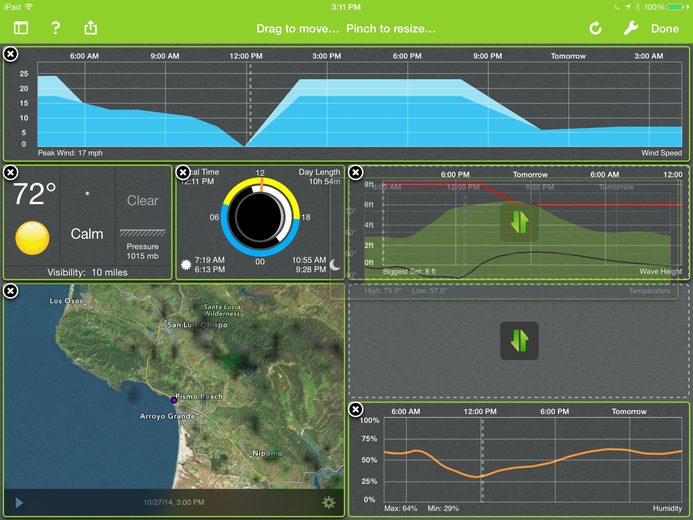
Task: Remove the Humidity graph widget
Action: pos(355,409)
